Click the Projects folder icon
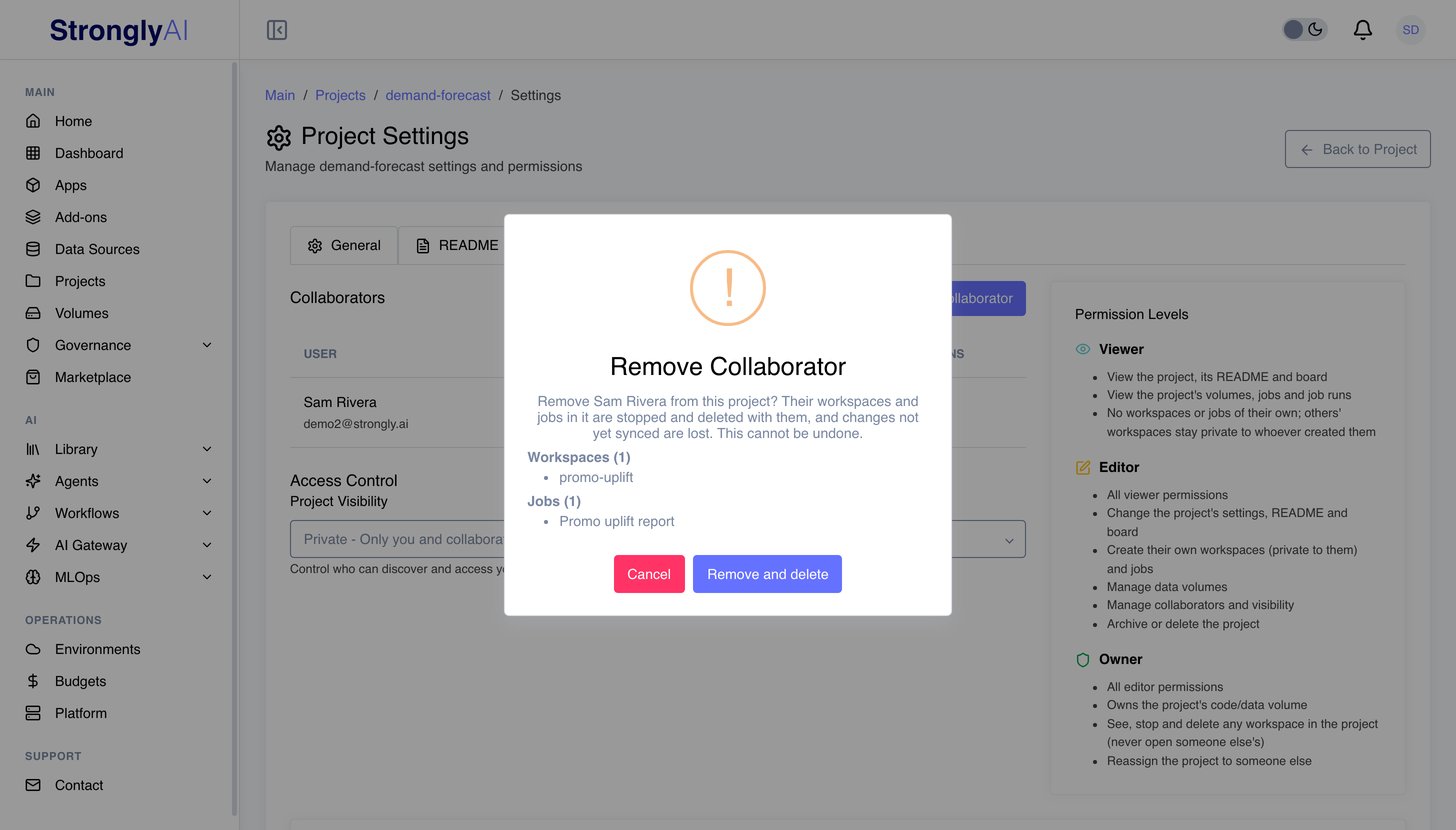This screenshot has height=830, width=1456. [x=33, y=281]
